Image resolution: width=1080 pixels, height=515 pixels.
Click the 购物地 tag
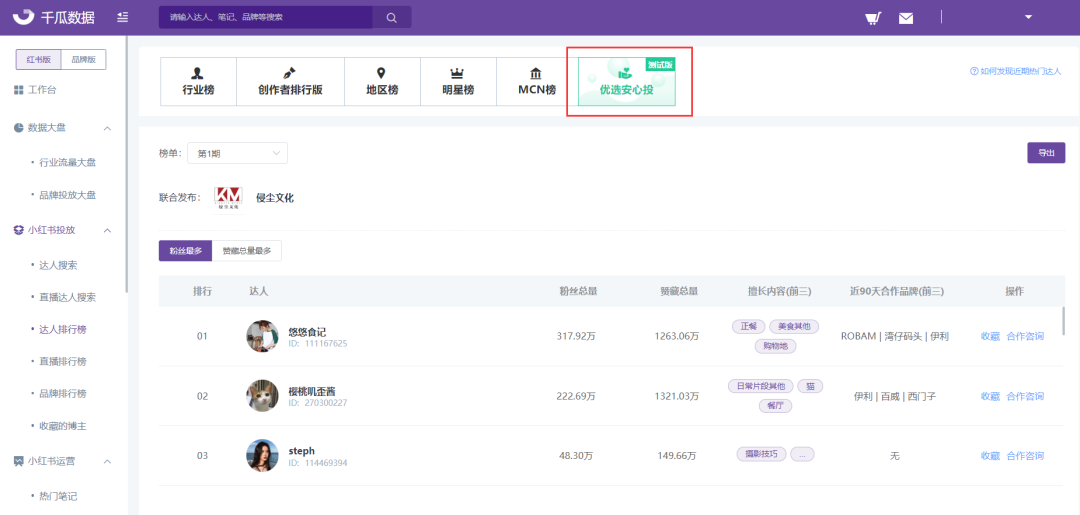[776, 346]
